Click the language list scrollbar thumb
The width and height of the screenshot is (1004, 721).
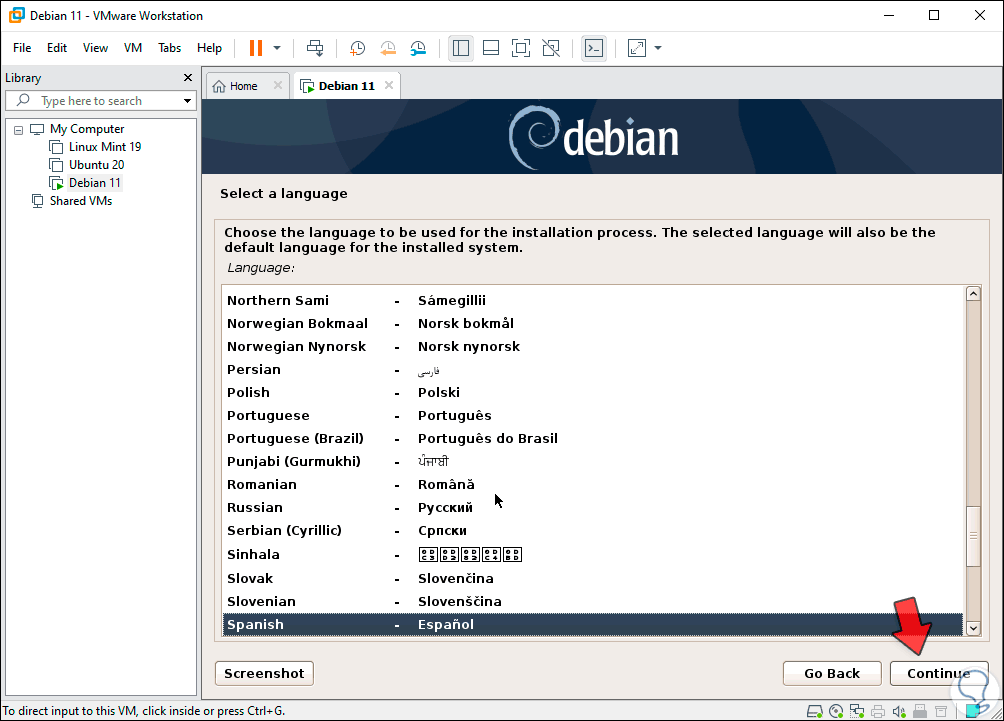click(x=973, y=536)
